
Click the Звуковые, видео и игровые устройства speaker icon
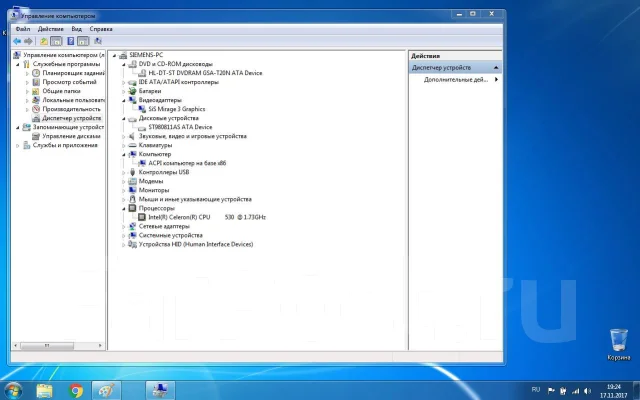(132, 136)
